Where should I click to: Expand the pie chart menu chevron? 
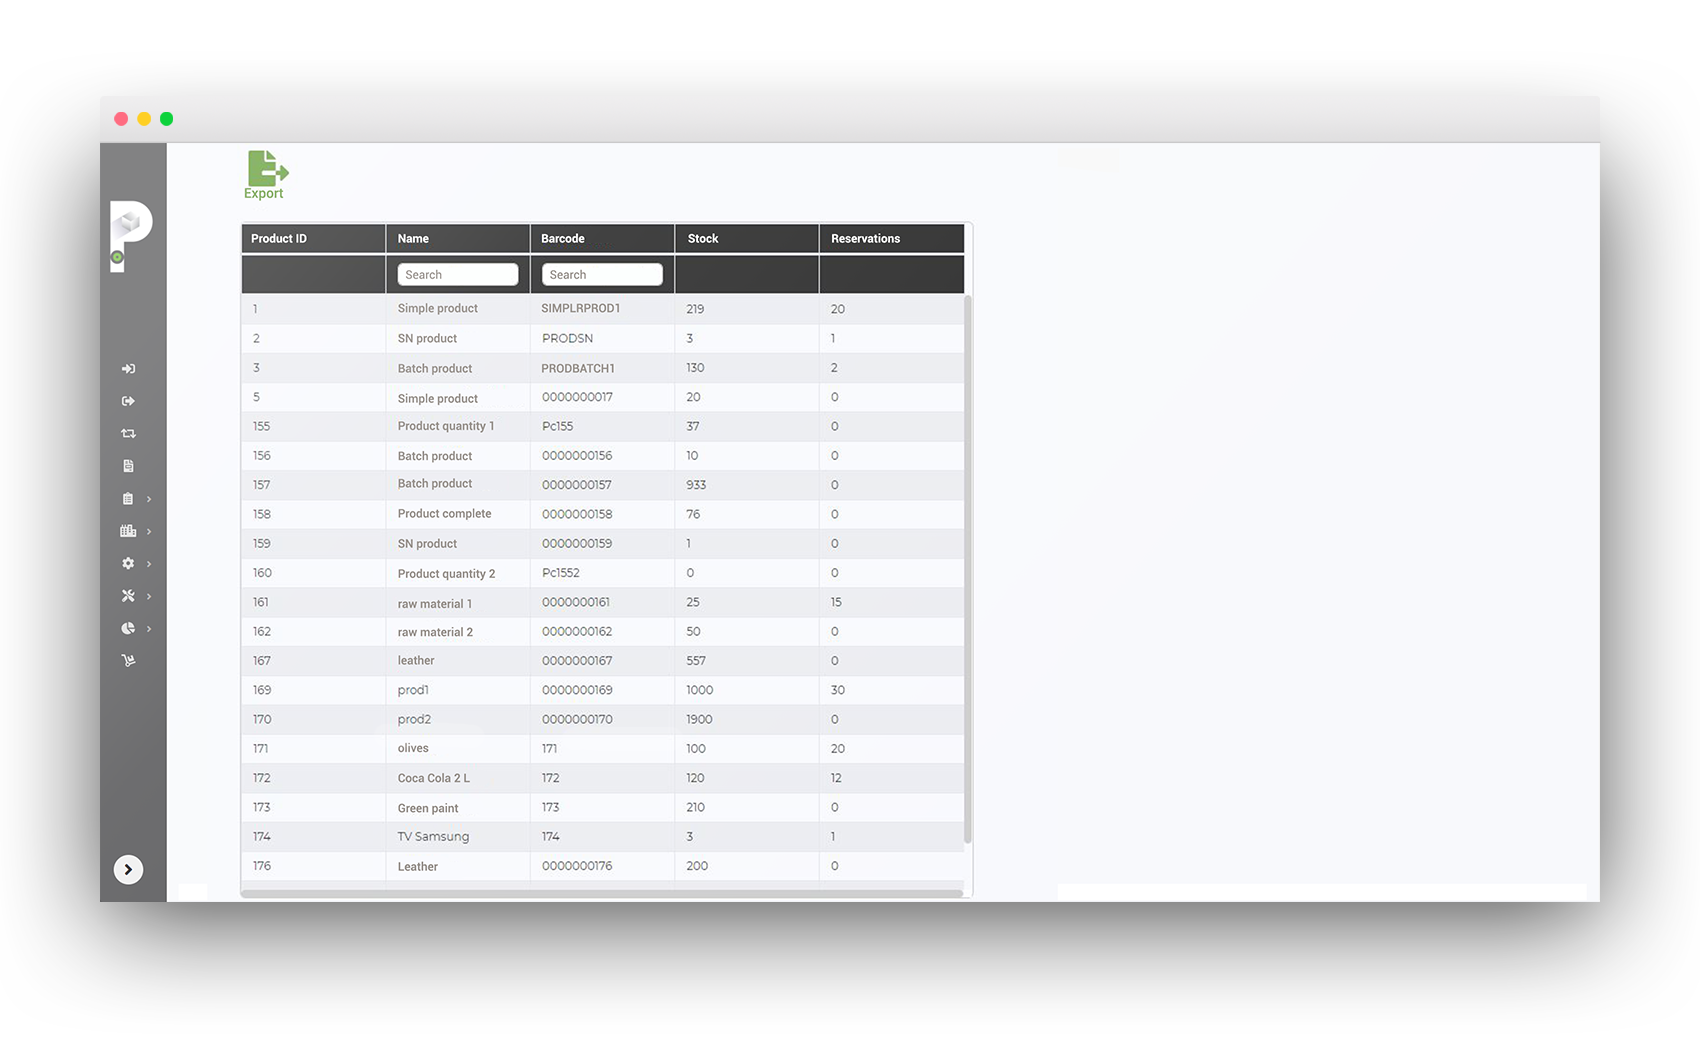coord(149,629)
